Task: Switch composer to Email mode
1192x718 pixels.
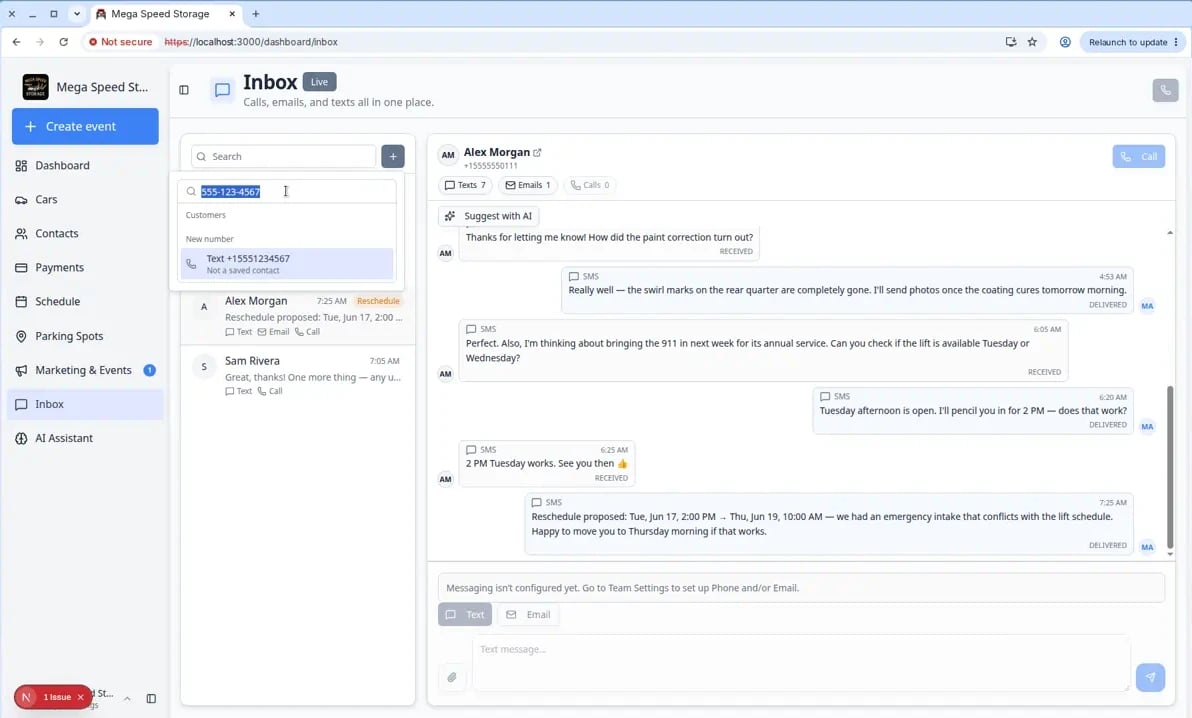Action: pyautogui.click(x=528, y=615)
